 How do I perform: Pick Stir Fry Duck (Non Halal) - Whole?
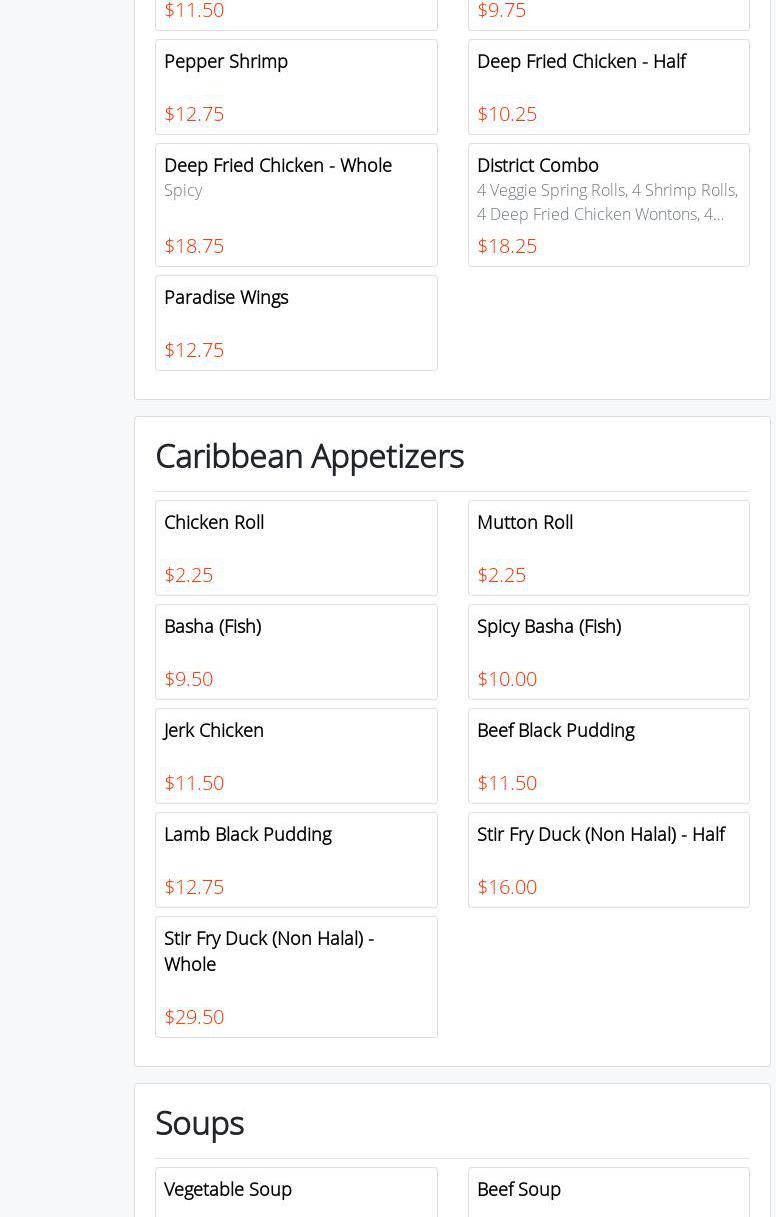[x=296, y=976]
